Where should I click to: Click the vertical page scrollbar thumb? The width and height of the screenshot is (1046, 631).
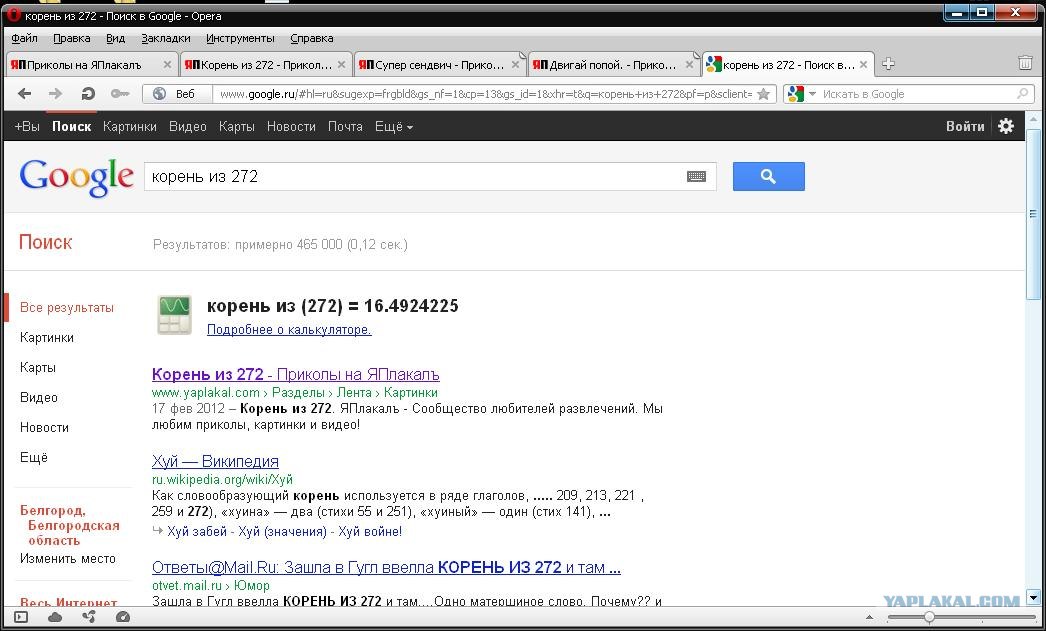tap(1033, 213)
